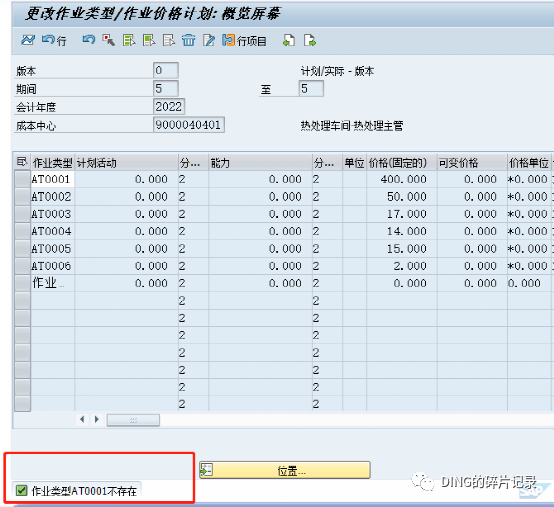554x507 pixels.
Task: Click the AT0001 activity type cell
Action: (x=53, y=179)
